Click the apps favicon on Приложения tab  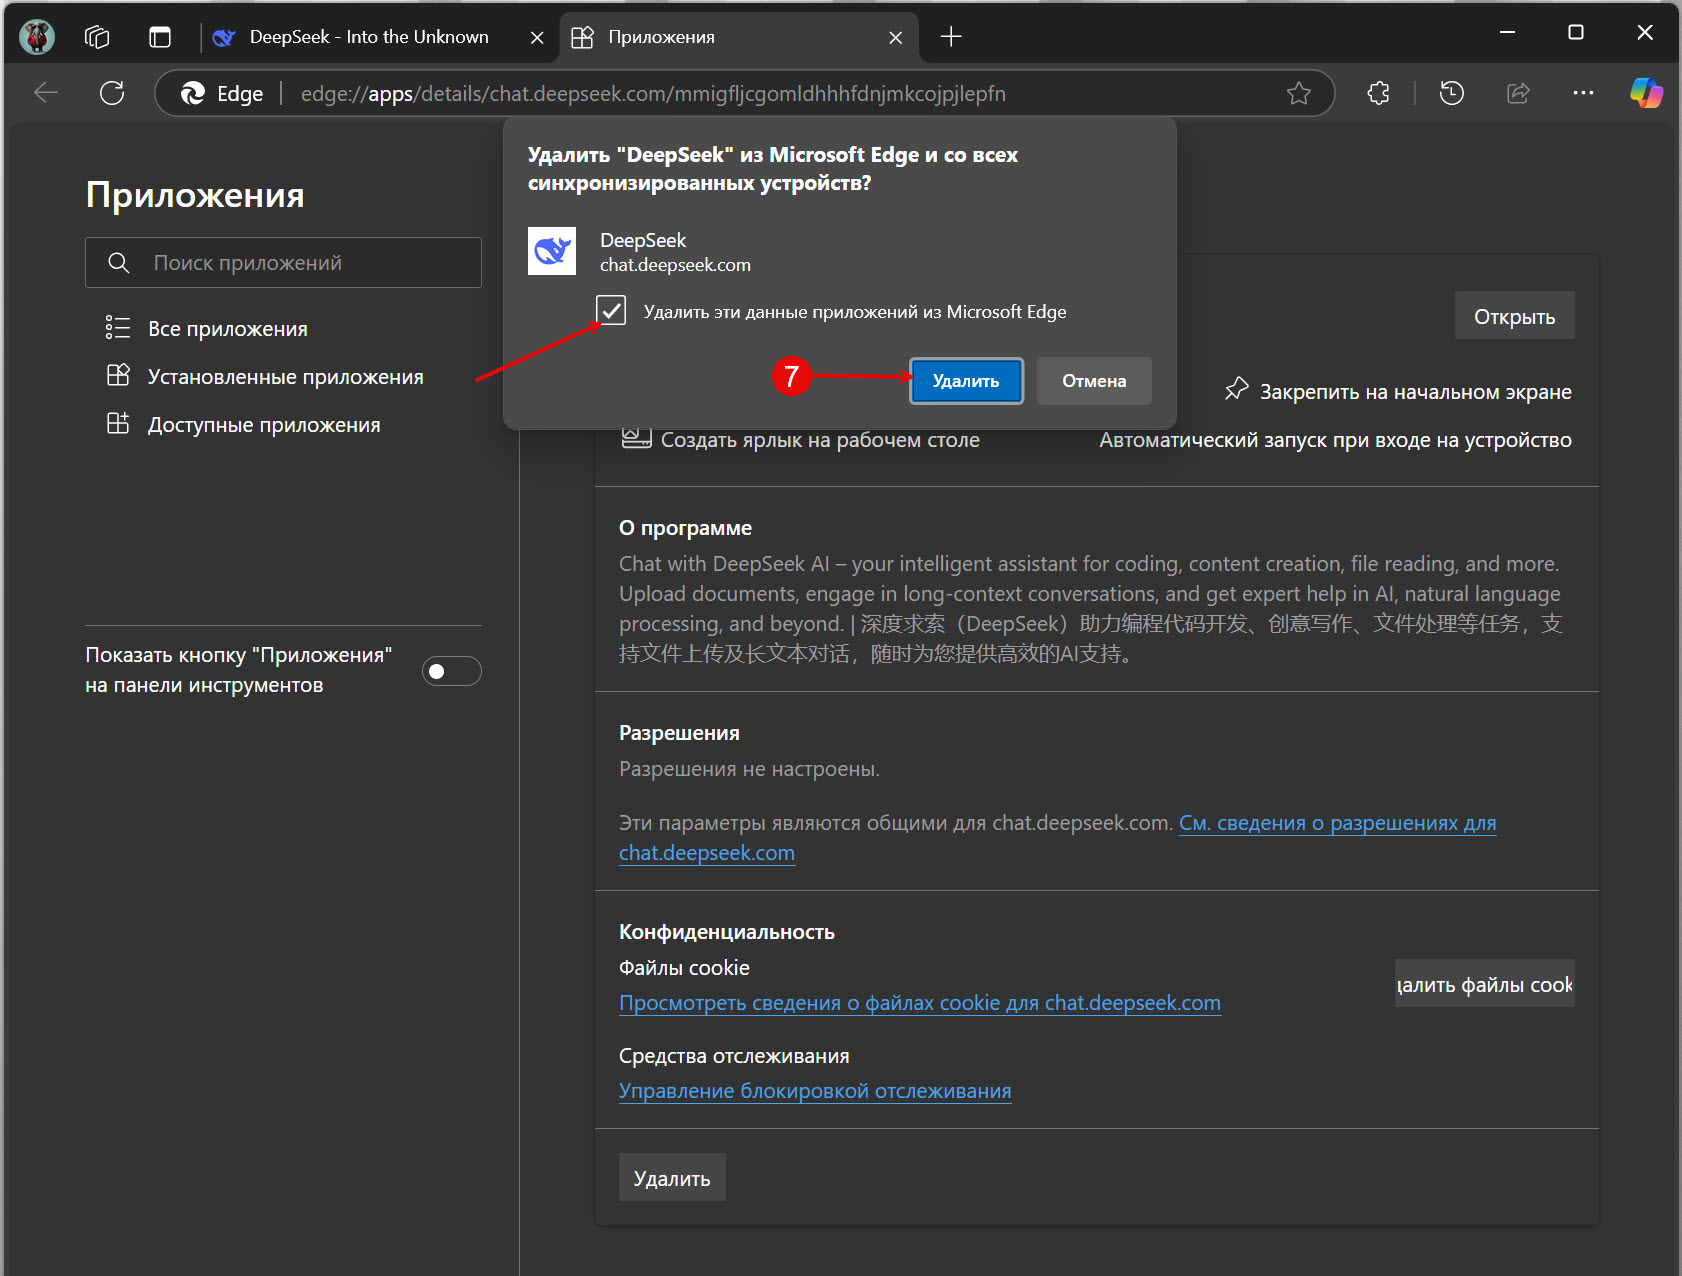582,37
